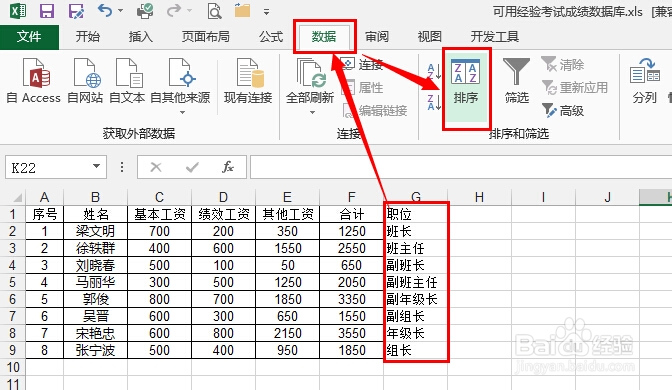Click the Select All corner triangle
This screenshot has width=672, height=390.
(x=17, y=197)
